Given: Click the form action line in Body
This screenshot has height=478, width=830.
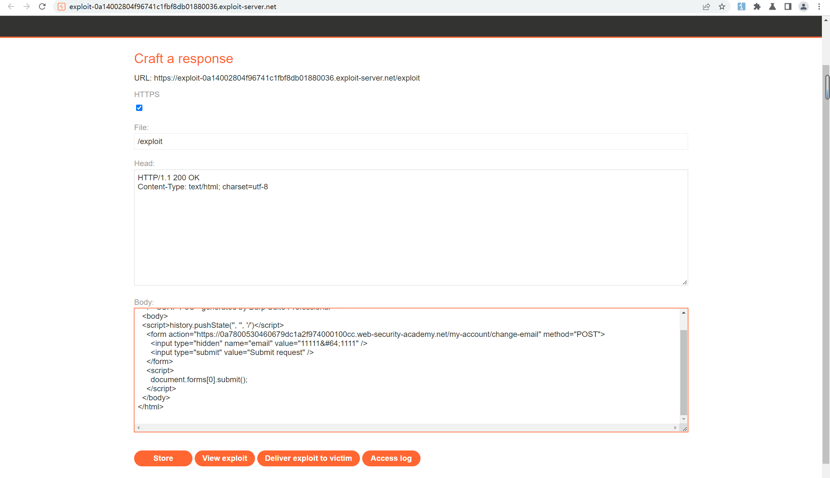Looking at the screenshot, I should coord(375,335).
